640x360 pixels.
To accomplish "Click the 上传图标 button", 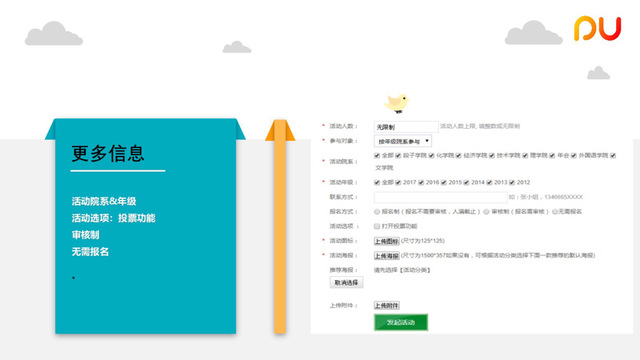I will [x=386, y=241].
